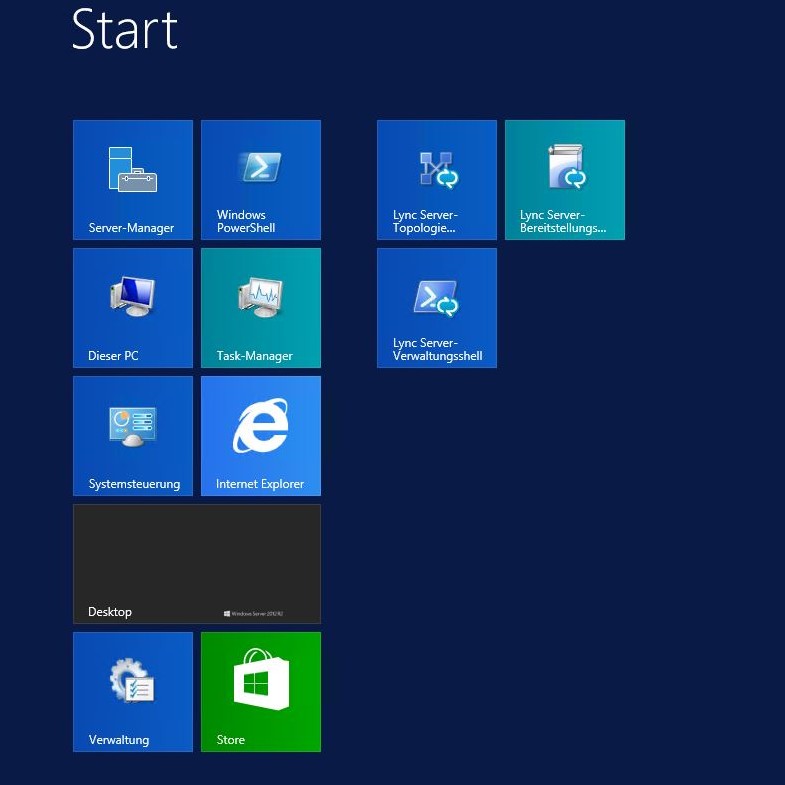
Task: Launch Lync Server-Verwaltungsshell tile
Action: coord(437,308)
